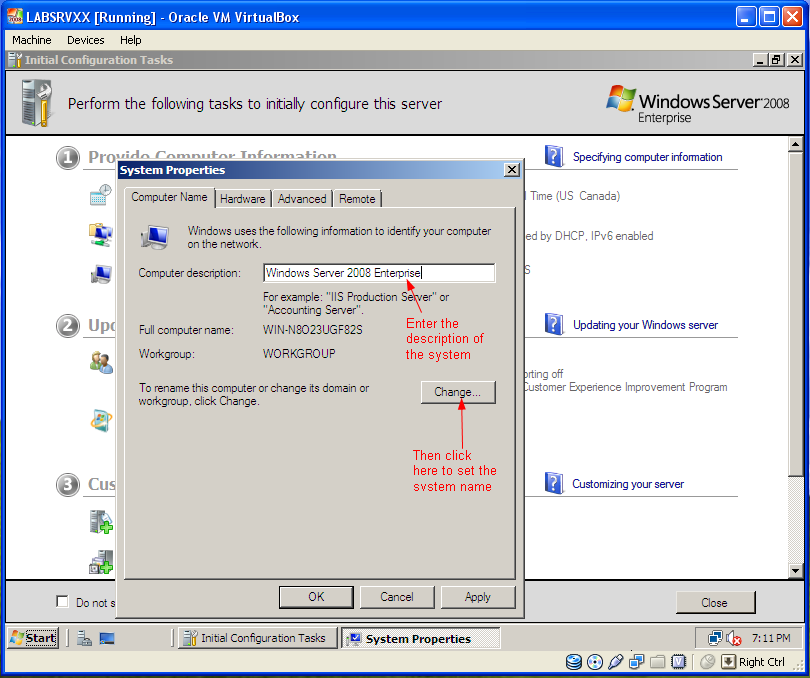Select the Remote tab
The image size is (810, 678).
click(x=357, y=199)
